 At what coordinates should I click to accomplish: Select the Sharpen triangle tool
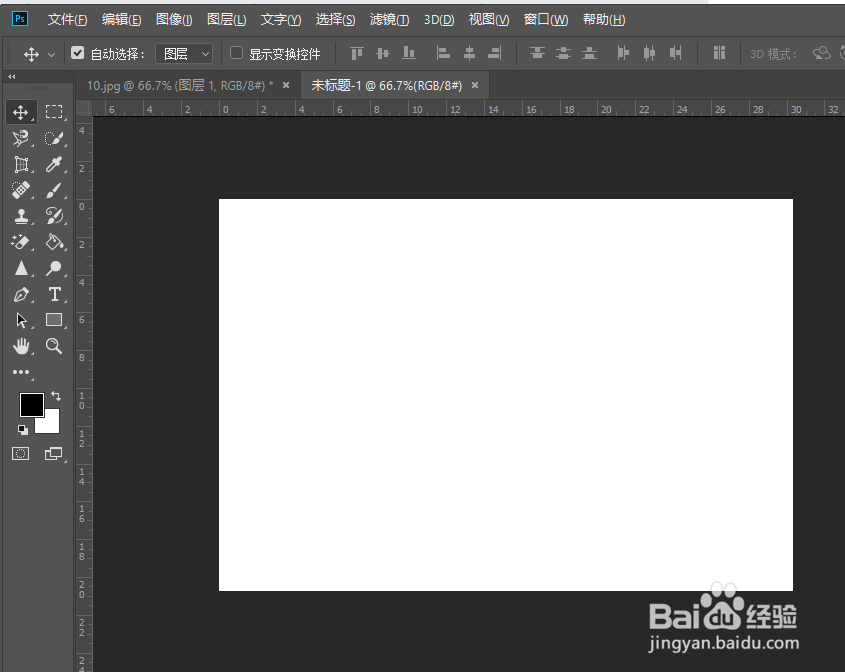[x=21, y=268]
